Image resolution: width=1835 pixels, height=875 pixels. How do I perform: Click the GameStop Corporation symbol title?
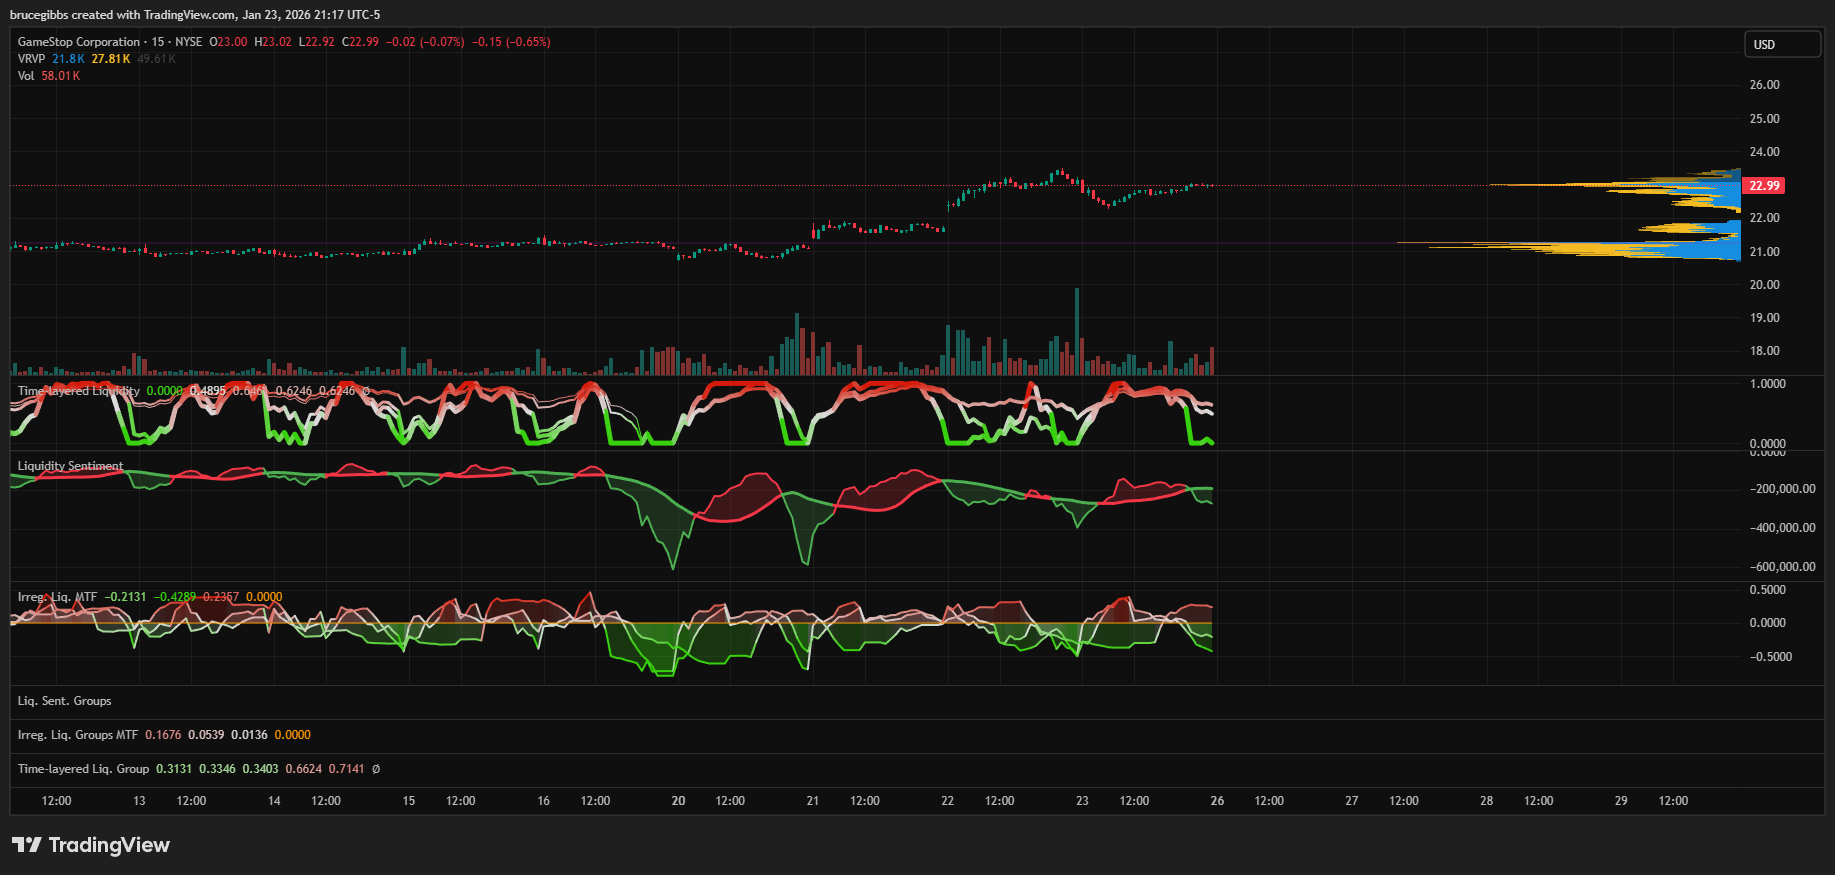79,42
